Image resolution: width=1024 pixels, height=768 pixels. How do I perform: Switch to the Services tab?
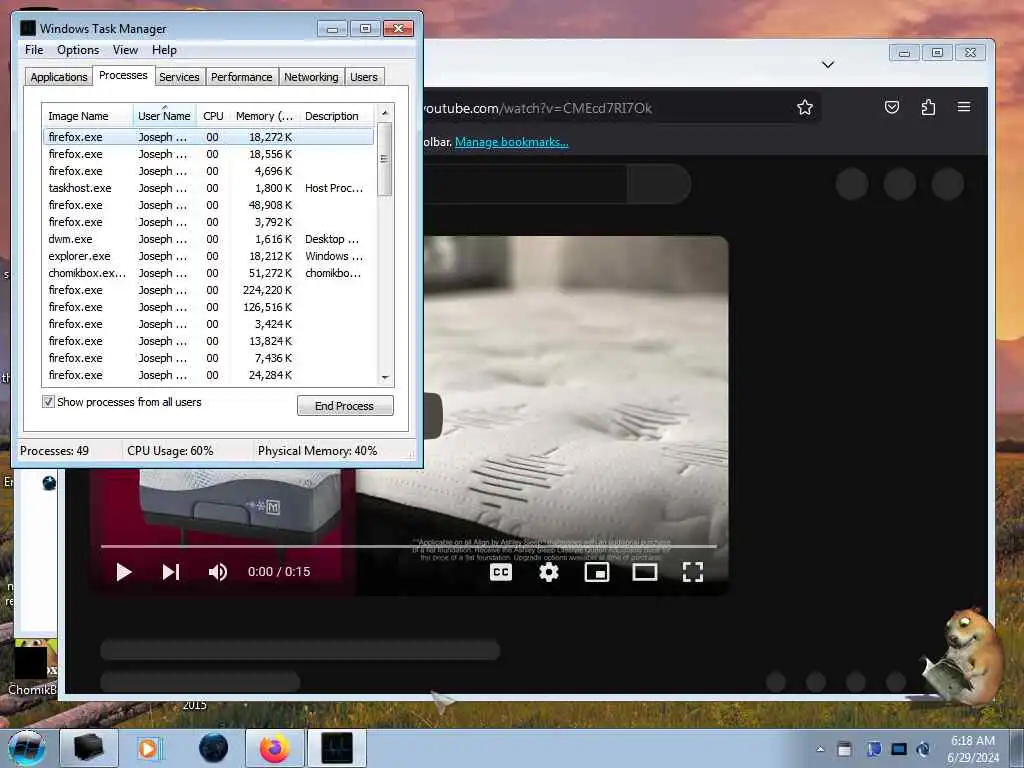[x=179, y=77]
